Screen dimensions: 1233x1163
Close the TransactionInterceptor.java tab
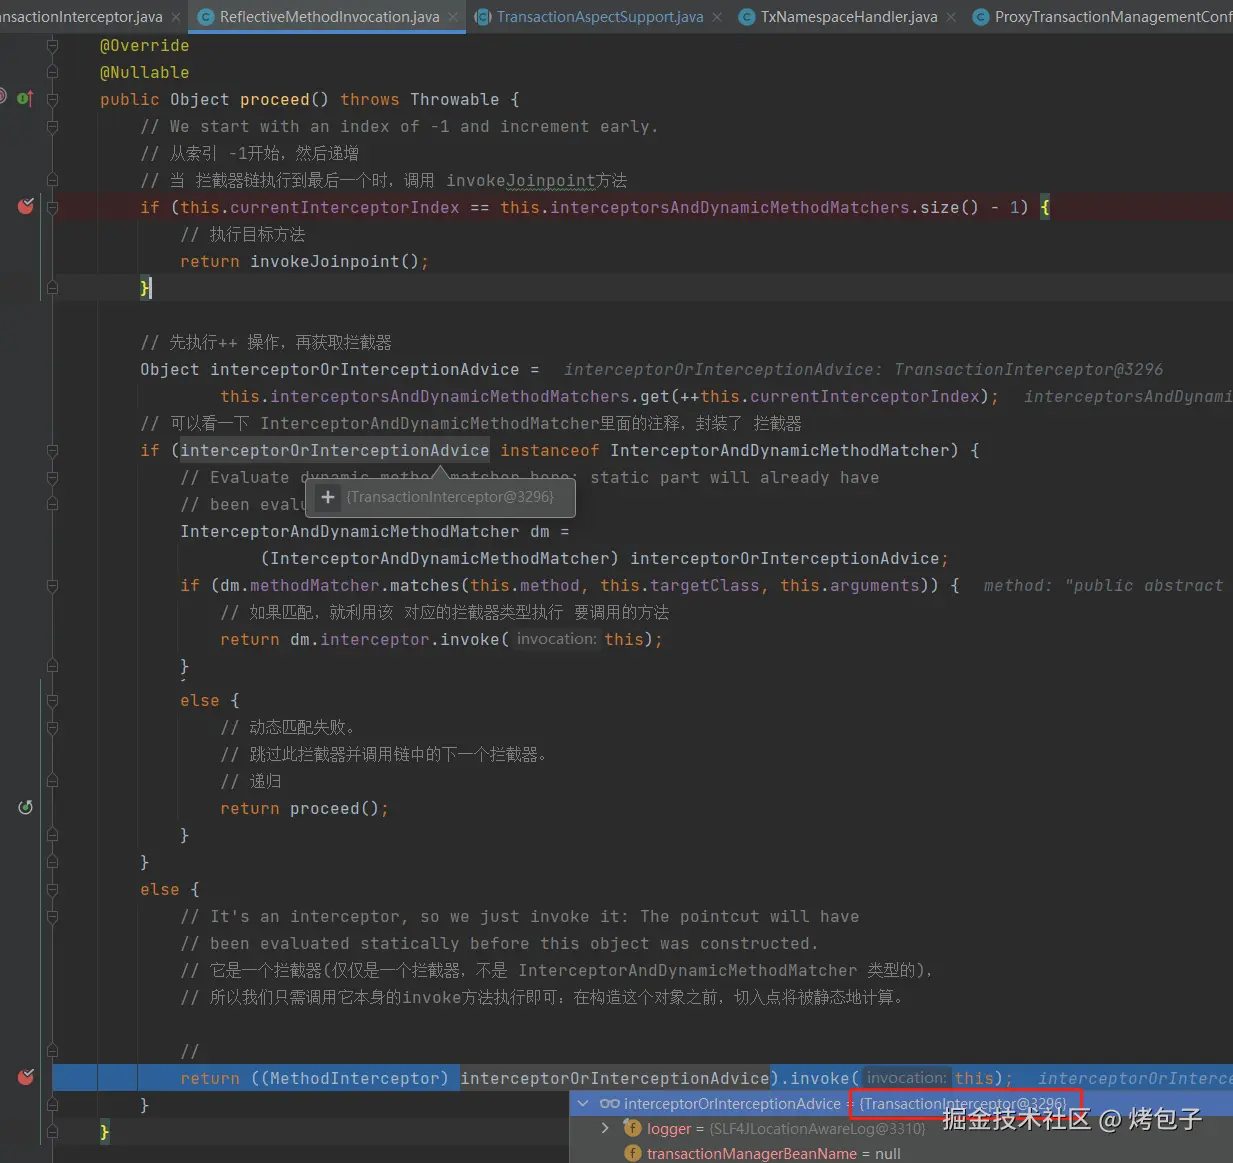pyautogui.click(x=176, y=17)
